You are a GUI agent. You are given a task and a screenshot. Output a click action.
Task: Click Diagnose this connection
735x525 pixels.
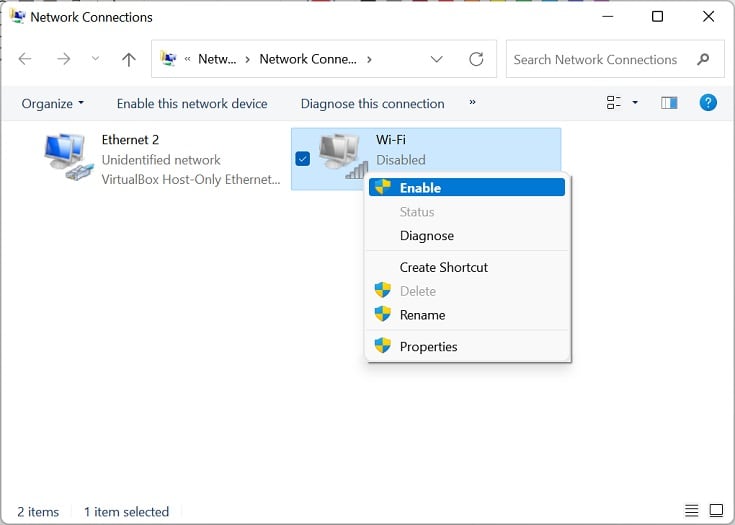tap(373, 103)
